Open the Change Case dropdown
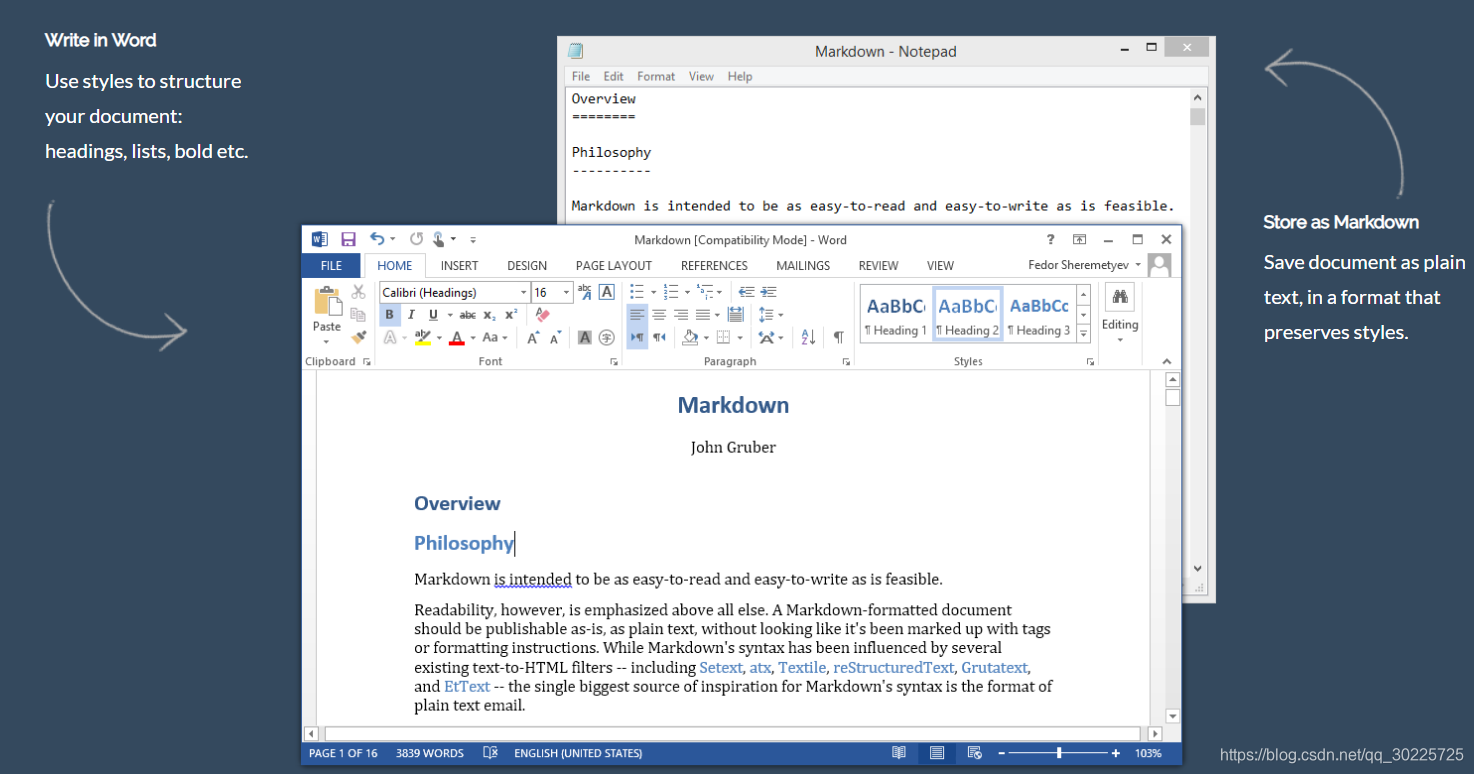The height and width of the screenshot is (774, 1474). (x=495, y=338)
